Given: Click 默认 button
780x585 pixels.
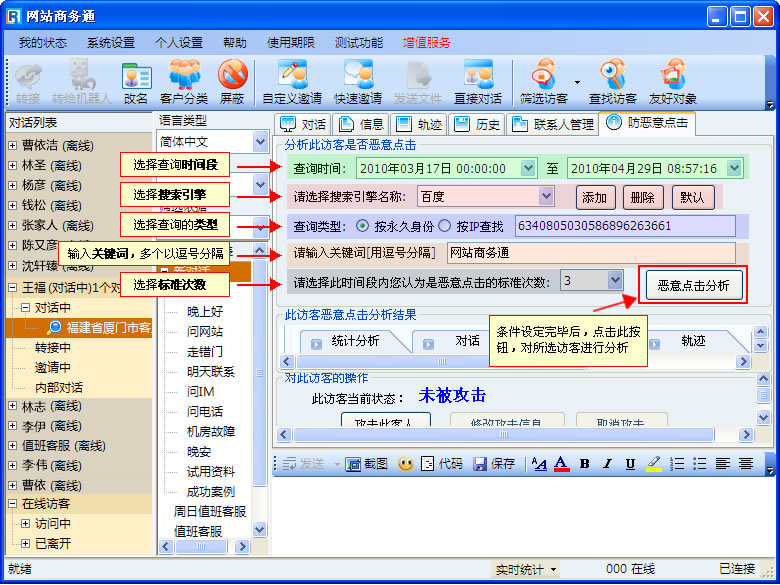Looking at the screenshot, I should pyautogui.click(x=692, y=198).
